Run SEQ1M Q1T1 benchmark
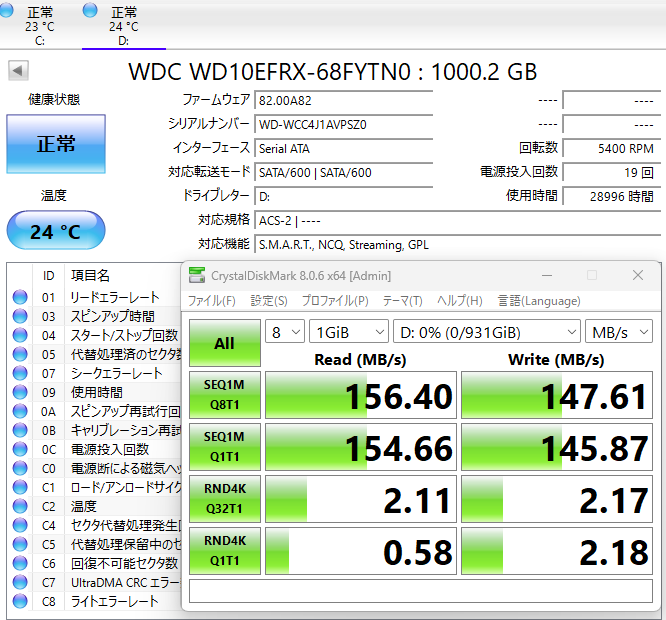 tap(225, 447)
